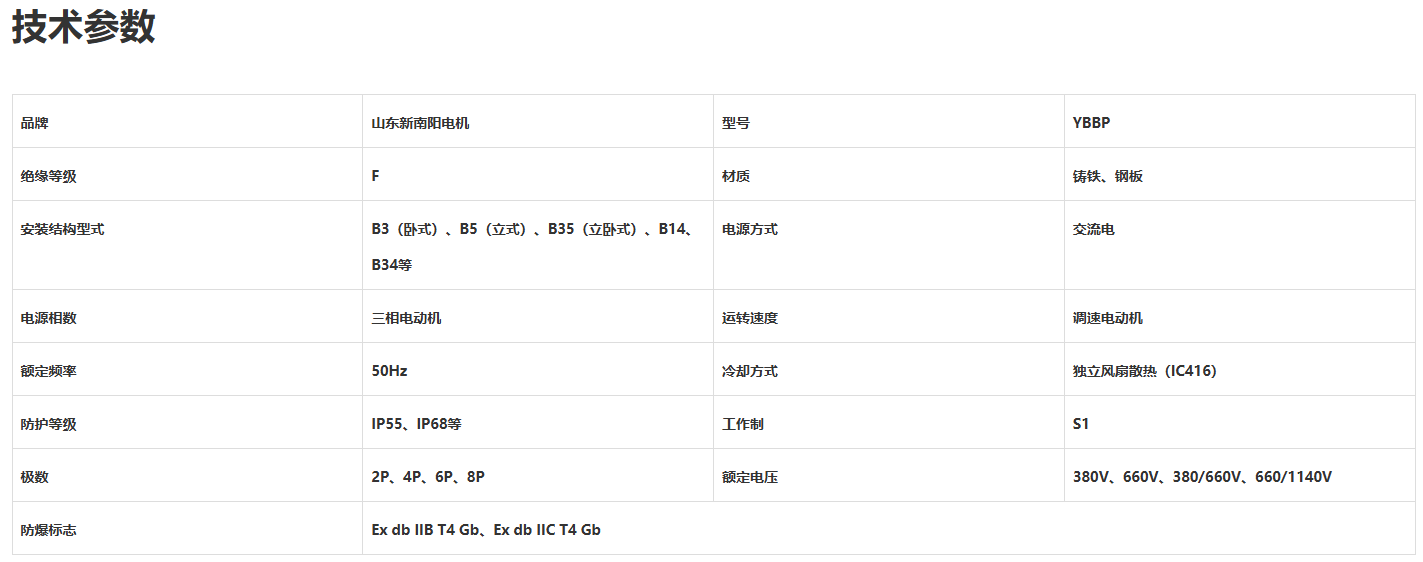Select the 50Hz frequency value
The width and height of the screenshot is (1423, 562).
[x=390, y=371]
